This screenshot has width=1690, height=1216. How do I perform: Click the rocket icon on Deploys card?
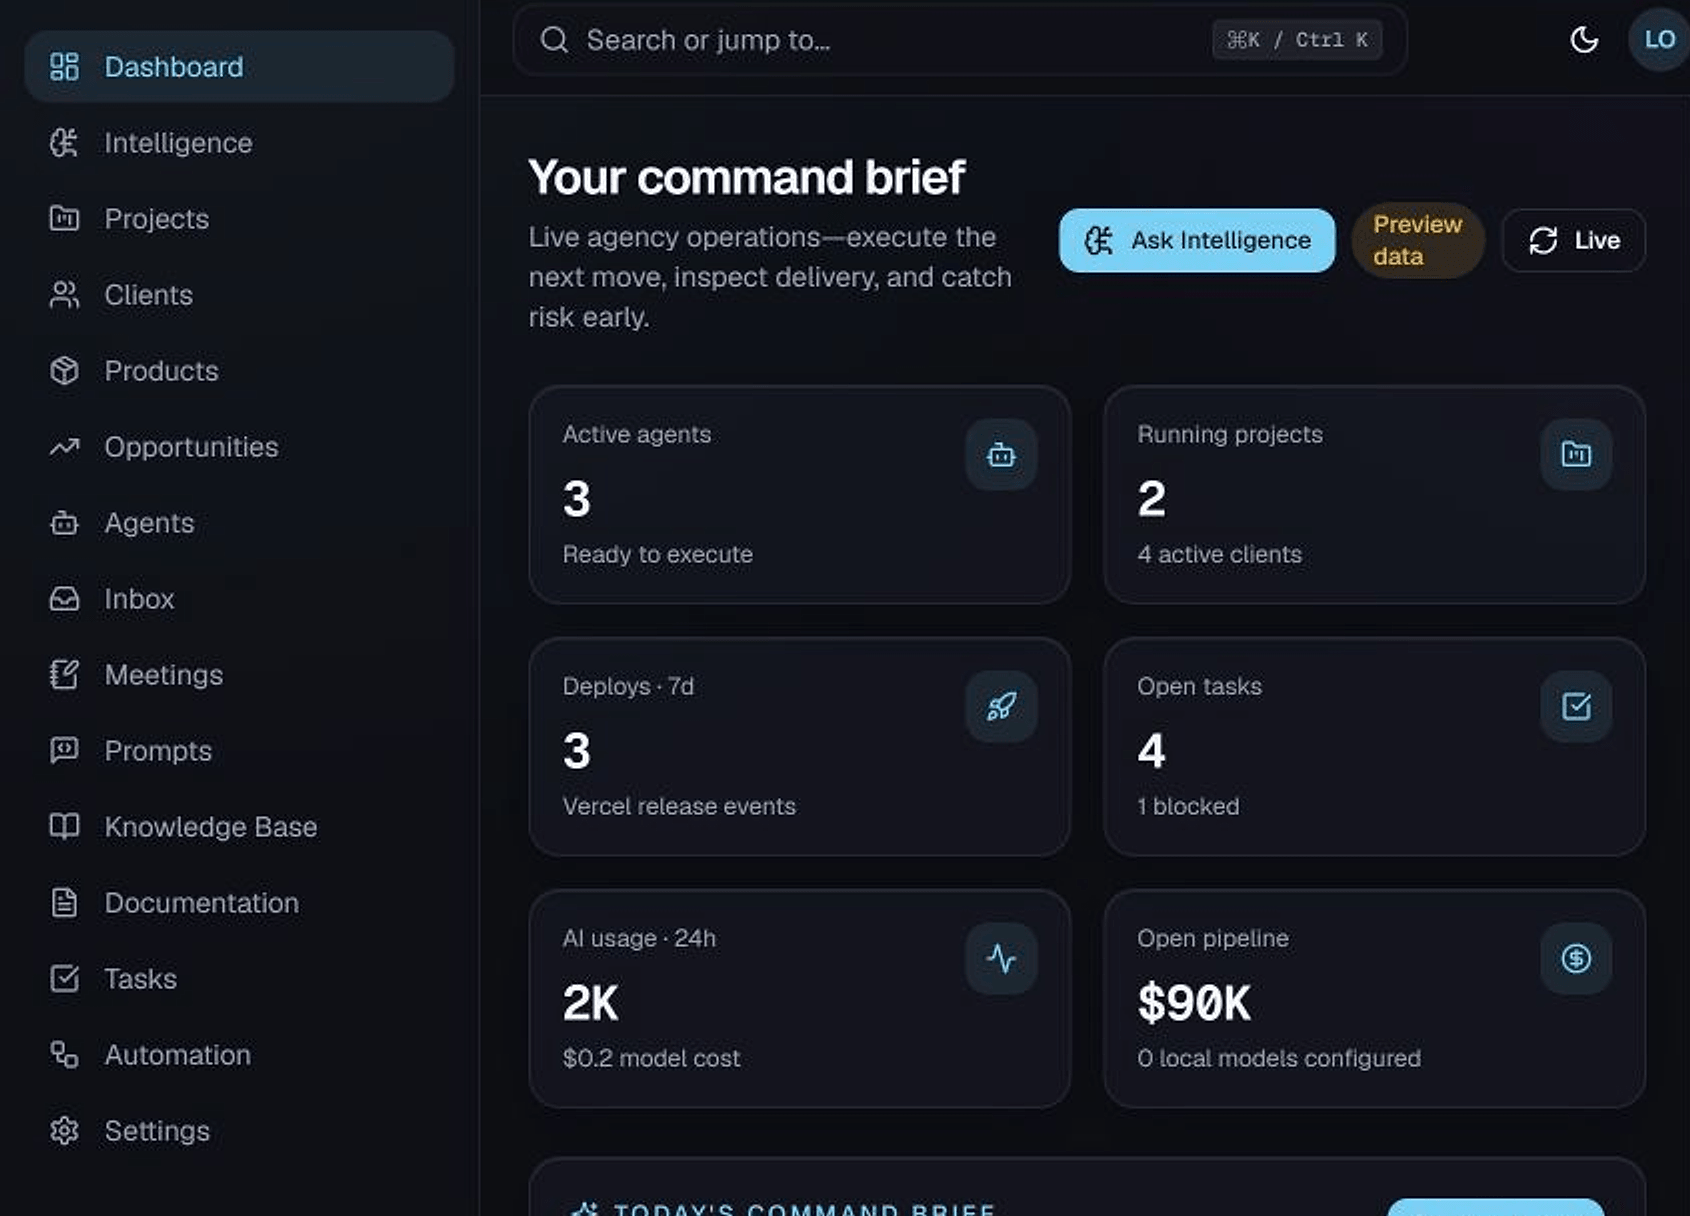(1001, 707)
